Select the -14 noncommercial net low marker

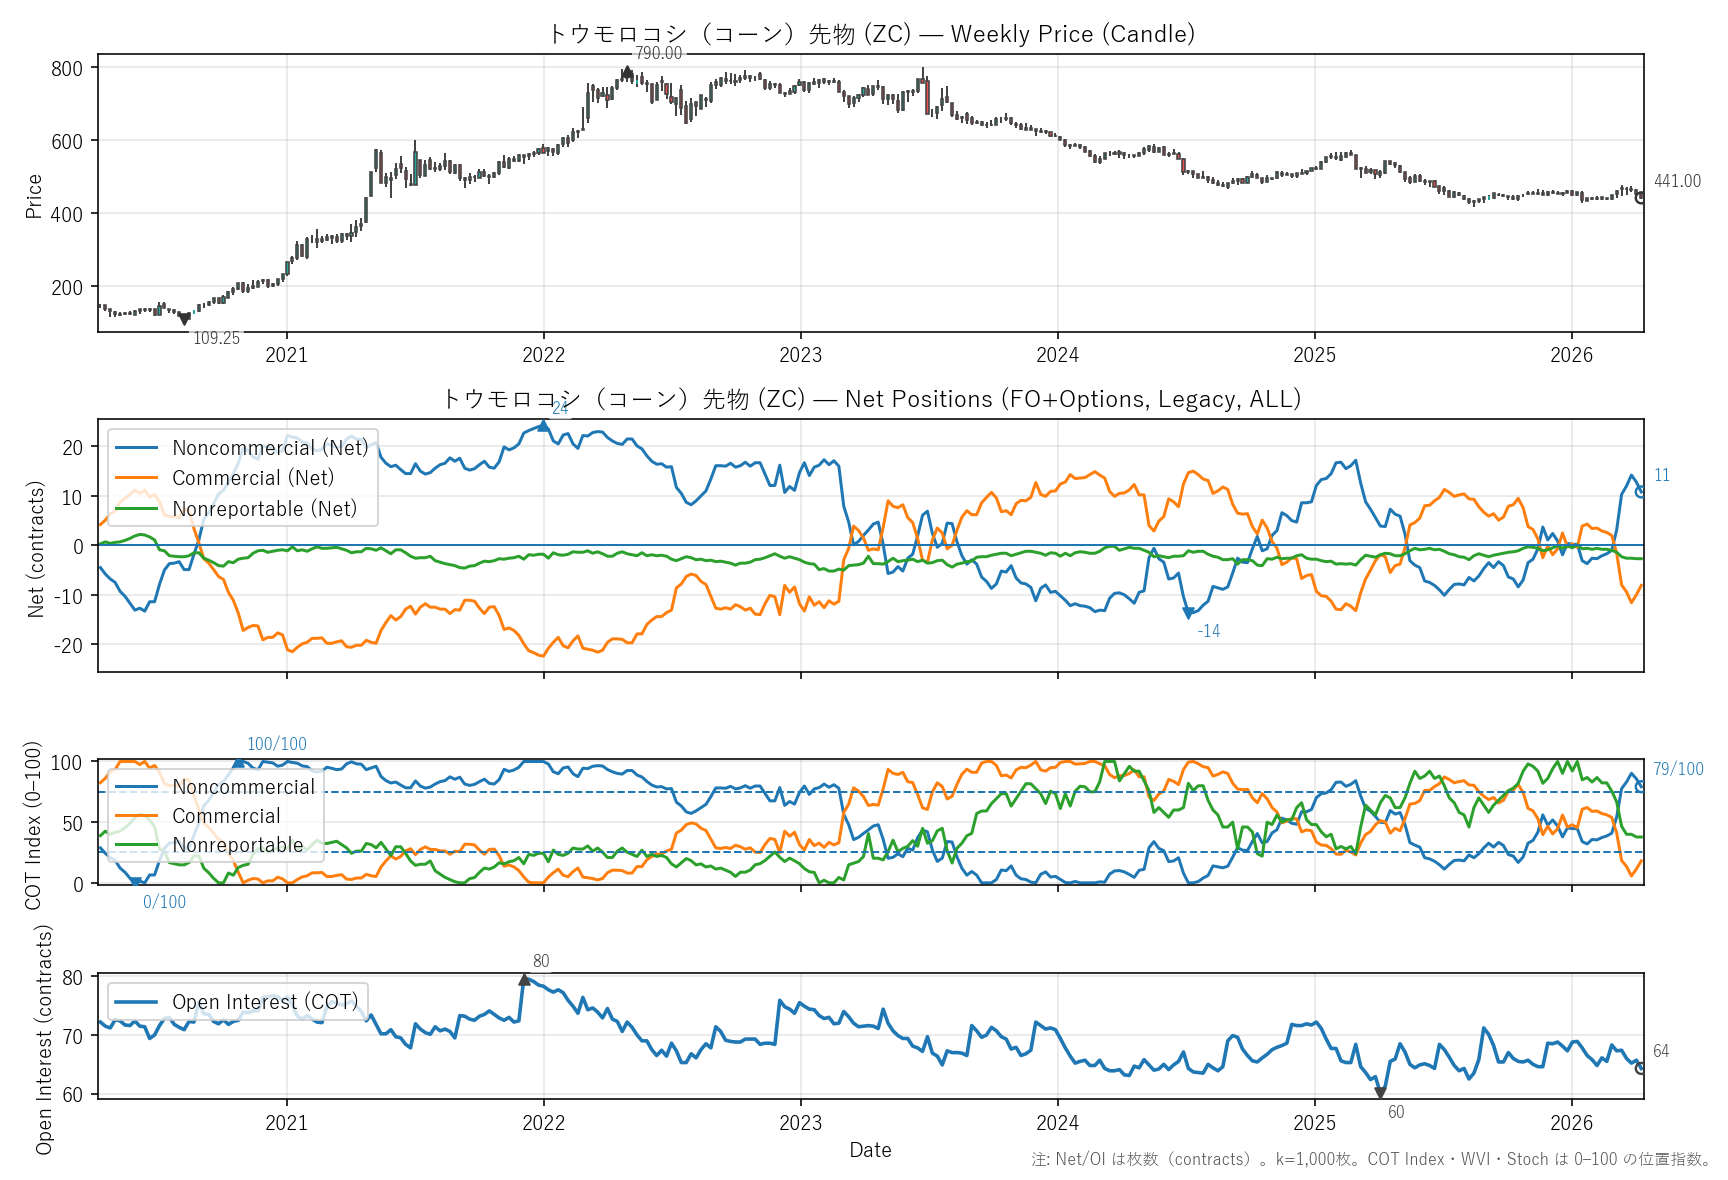pos(1188,613)
